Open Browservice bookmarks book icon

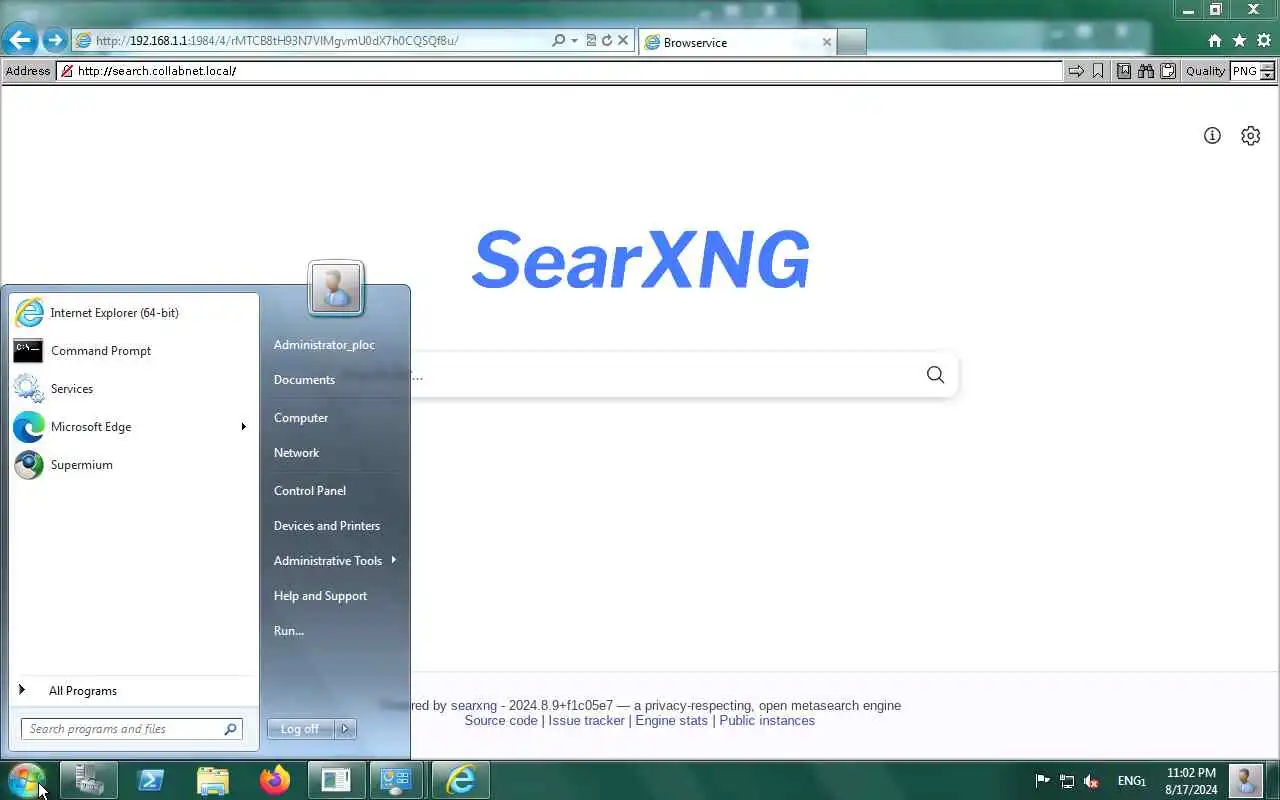(x=1124, y=71)
